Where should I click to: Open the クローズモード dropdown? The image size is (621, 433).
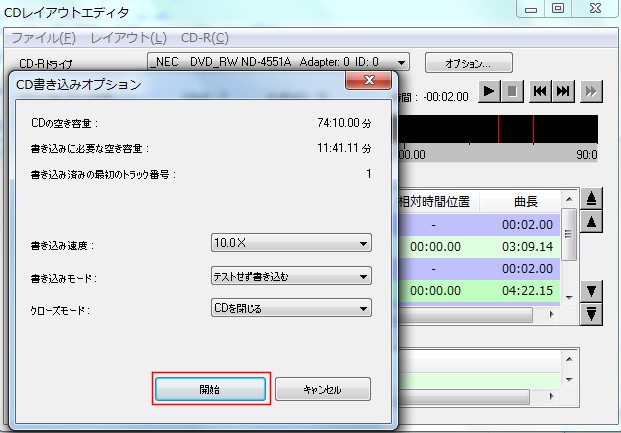point(291,308)
